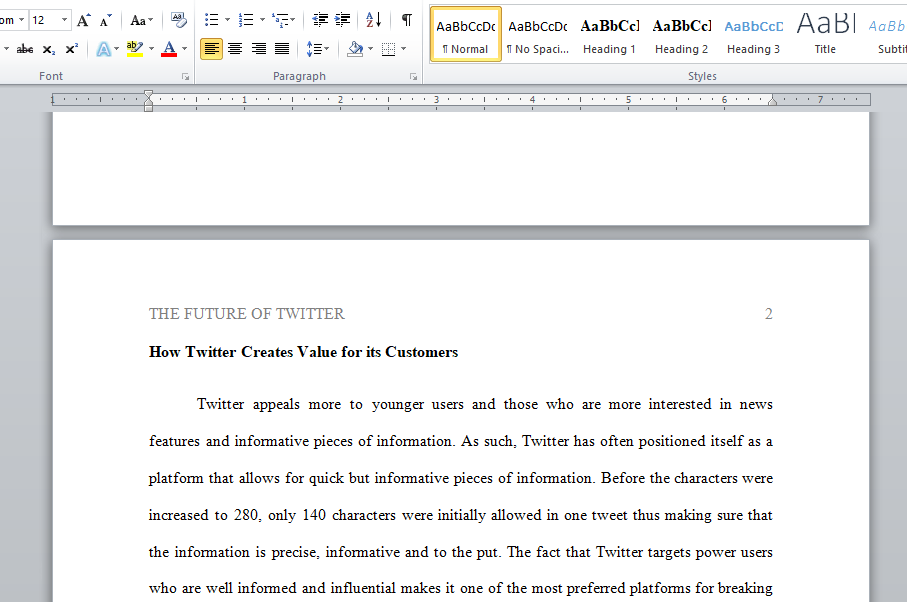This screenshot has height=602, width=907.
Task: Open the Paragraph dialog box launcher
Action: pyautogui.click(x=413, y=76)
